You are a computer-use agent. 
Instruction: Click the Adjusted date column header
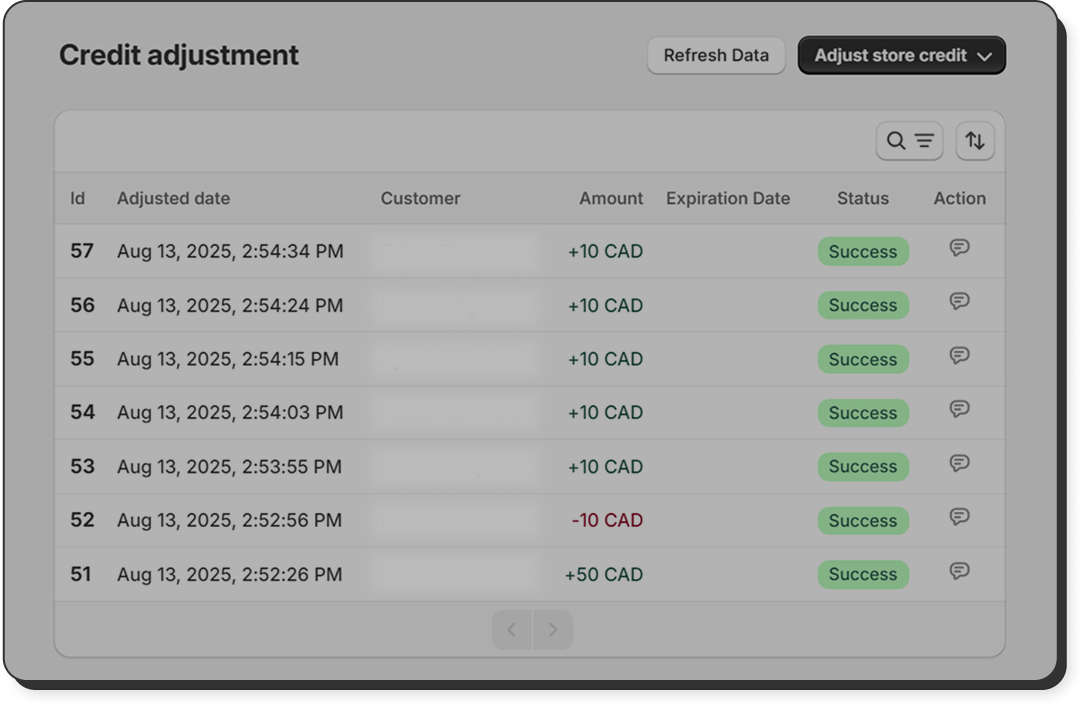pos(173,198)
